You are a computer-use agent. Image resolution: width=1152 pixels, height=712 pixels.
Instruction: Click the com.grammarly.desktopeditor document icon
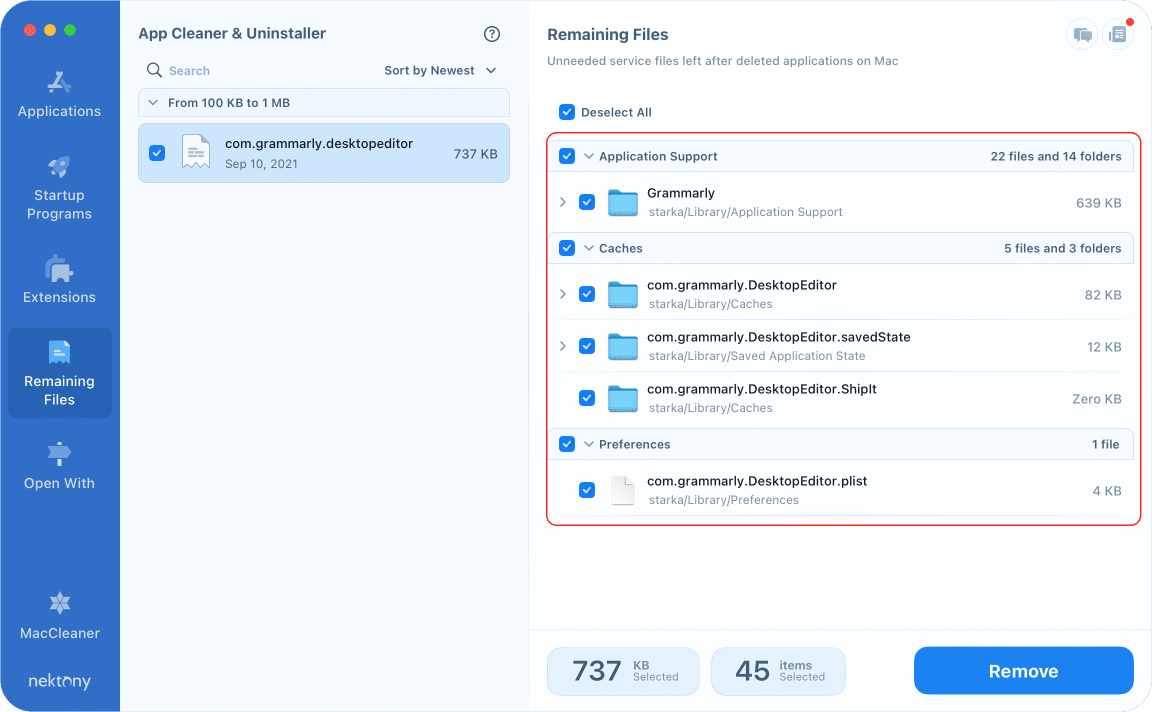tap(195, 153)
